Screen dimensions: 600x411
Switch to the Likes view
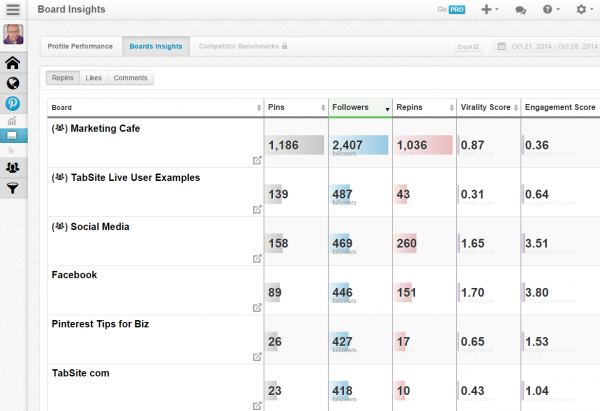[95, 77]
